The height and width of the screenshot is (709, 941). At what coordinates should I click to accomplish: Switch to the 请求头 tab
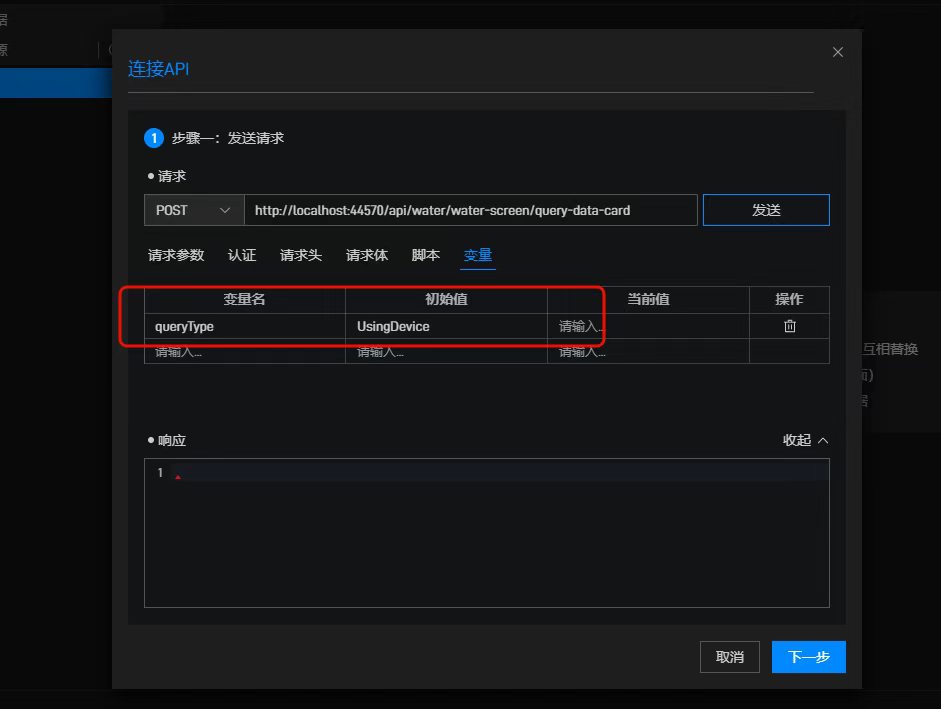pos(301,255)
